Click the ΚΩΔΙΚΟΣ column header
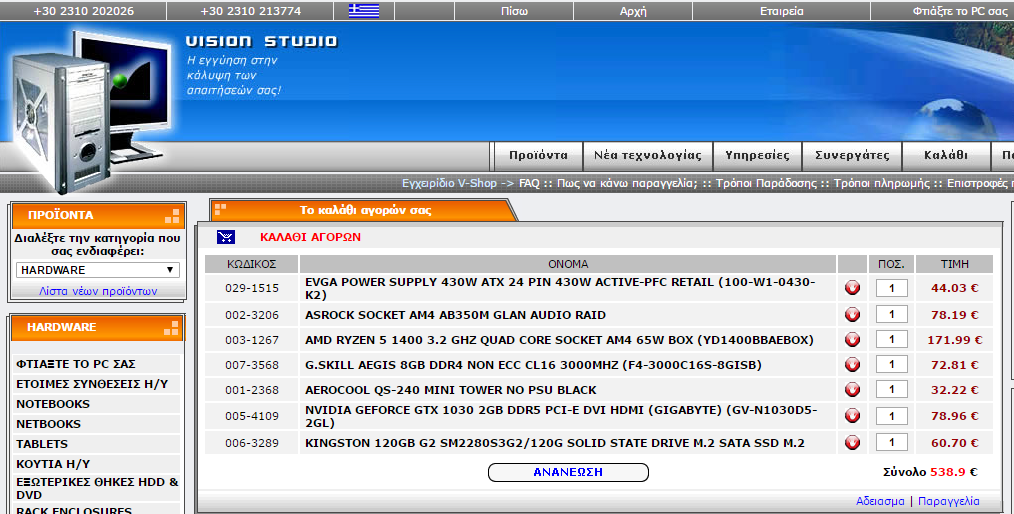1014x514 pixels. (252, 264)
